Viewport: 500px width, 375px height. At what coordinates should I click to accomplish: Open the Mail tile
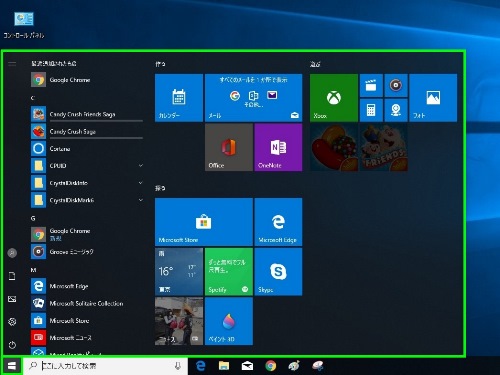(x=254, y=98)
